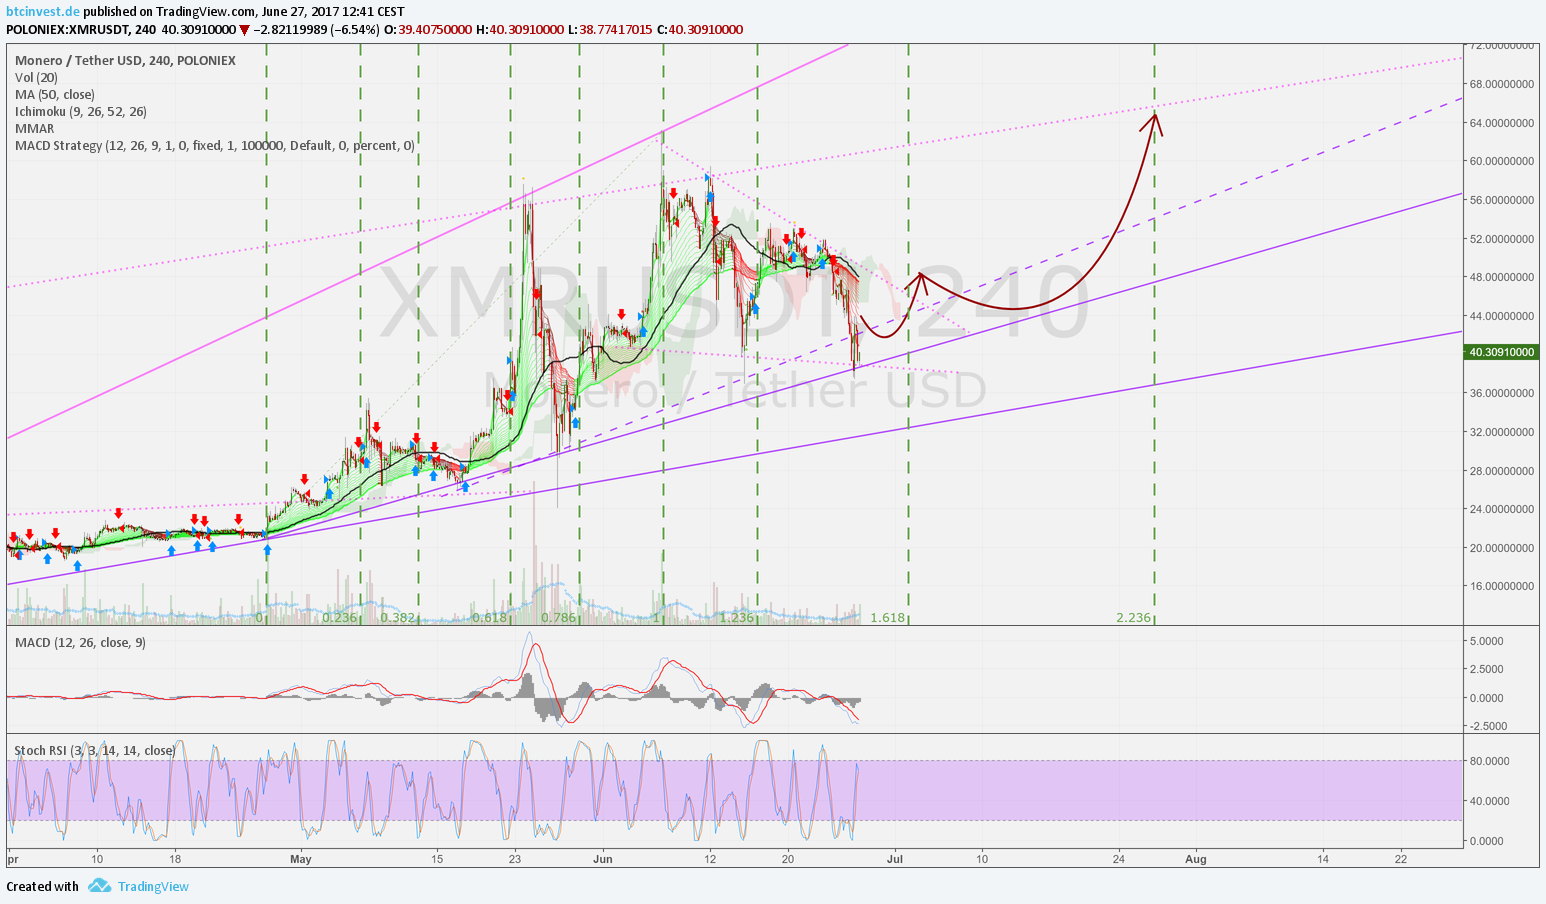
Task: Click the Created with footer text
Action: point(42,886)
